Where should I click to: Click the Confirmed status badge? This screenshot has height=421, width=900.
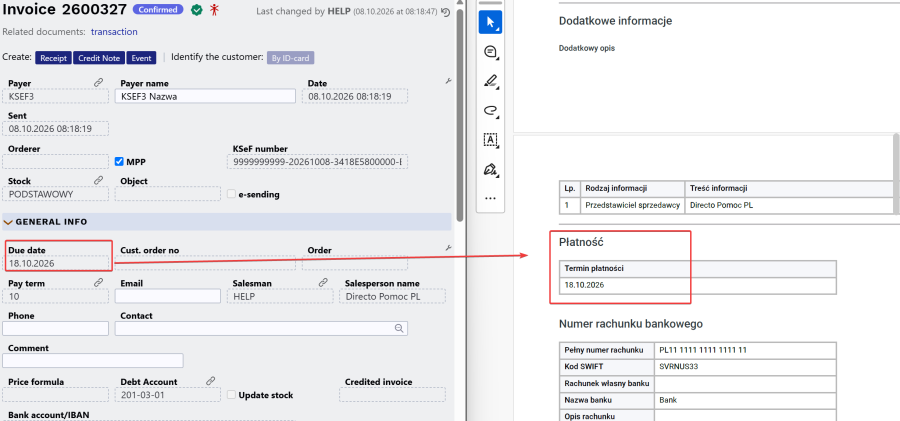(158, 9)
